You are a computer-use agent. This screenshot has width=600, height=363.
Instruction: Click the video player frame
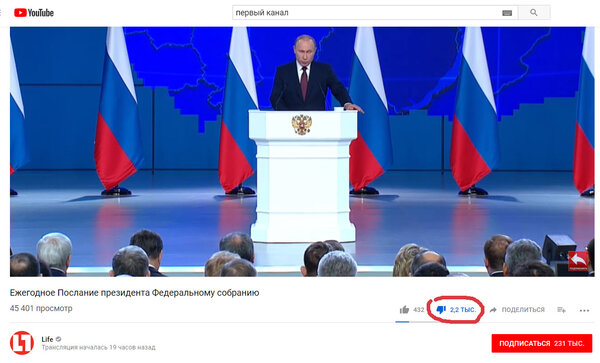(302, 151)
